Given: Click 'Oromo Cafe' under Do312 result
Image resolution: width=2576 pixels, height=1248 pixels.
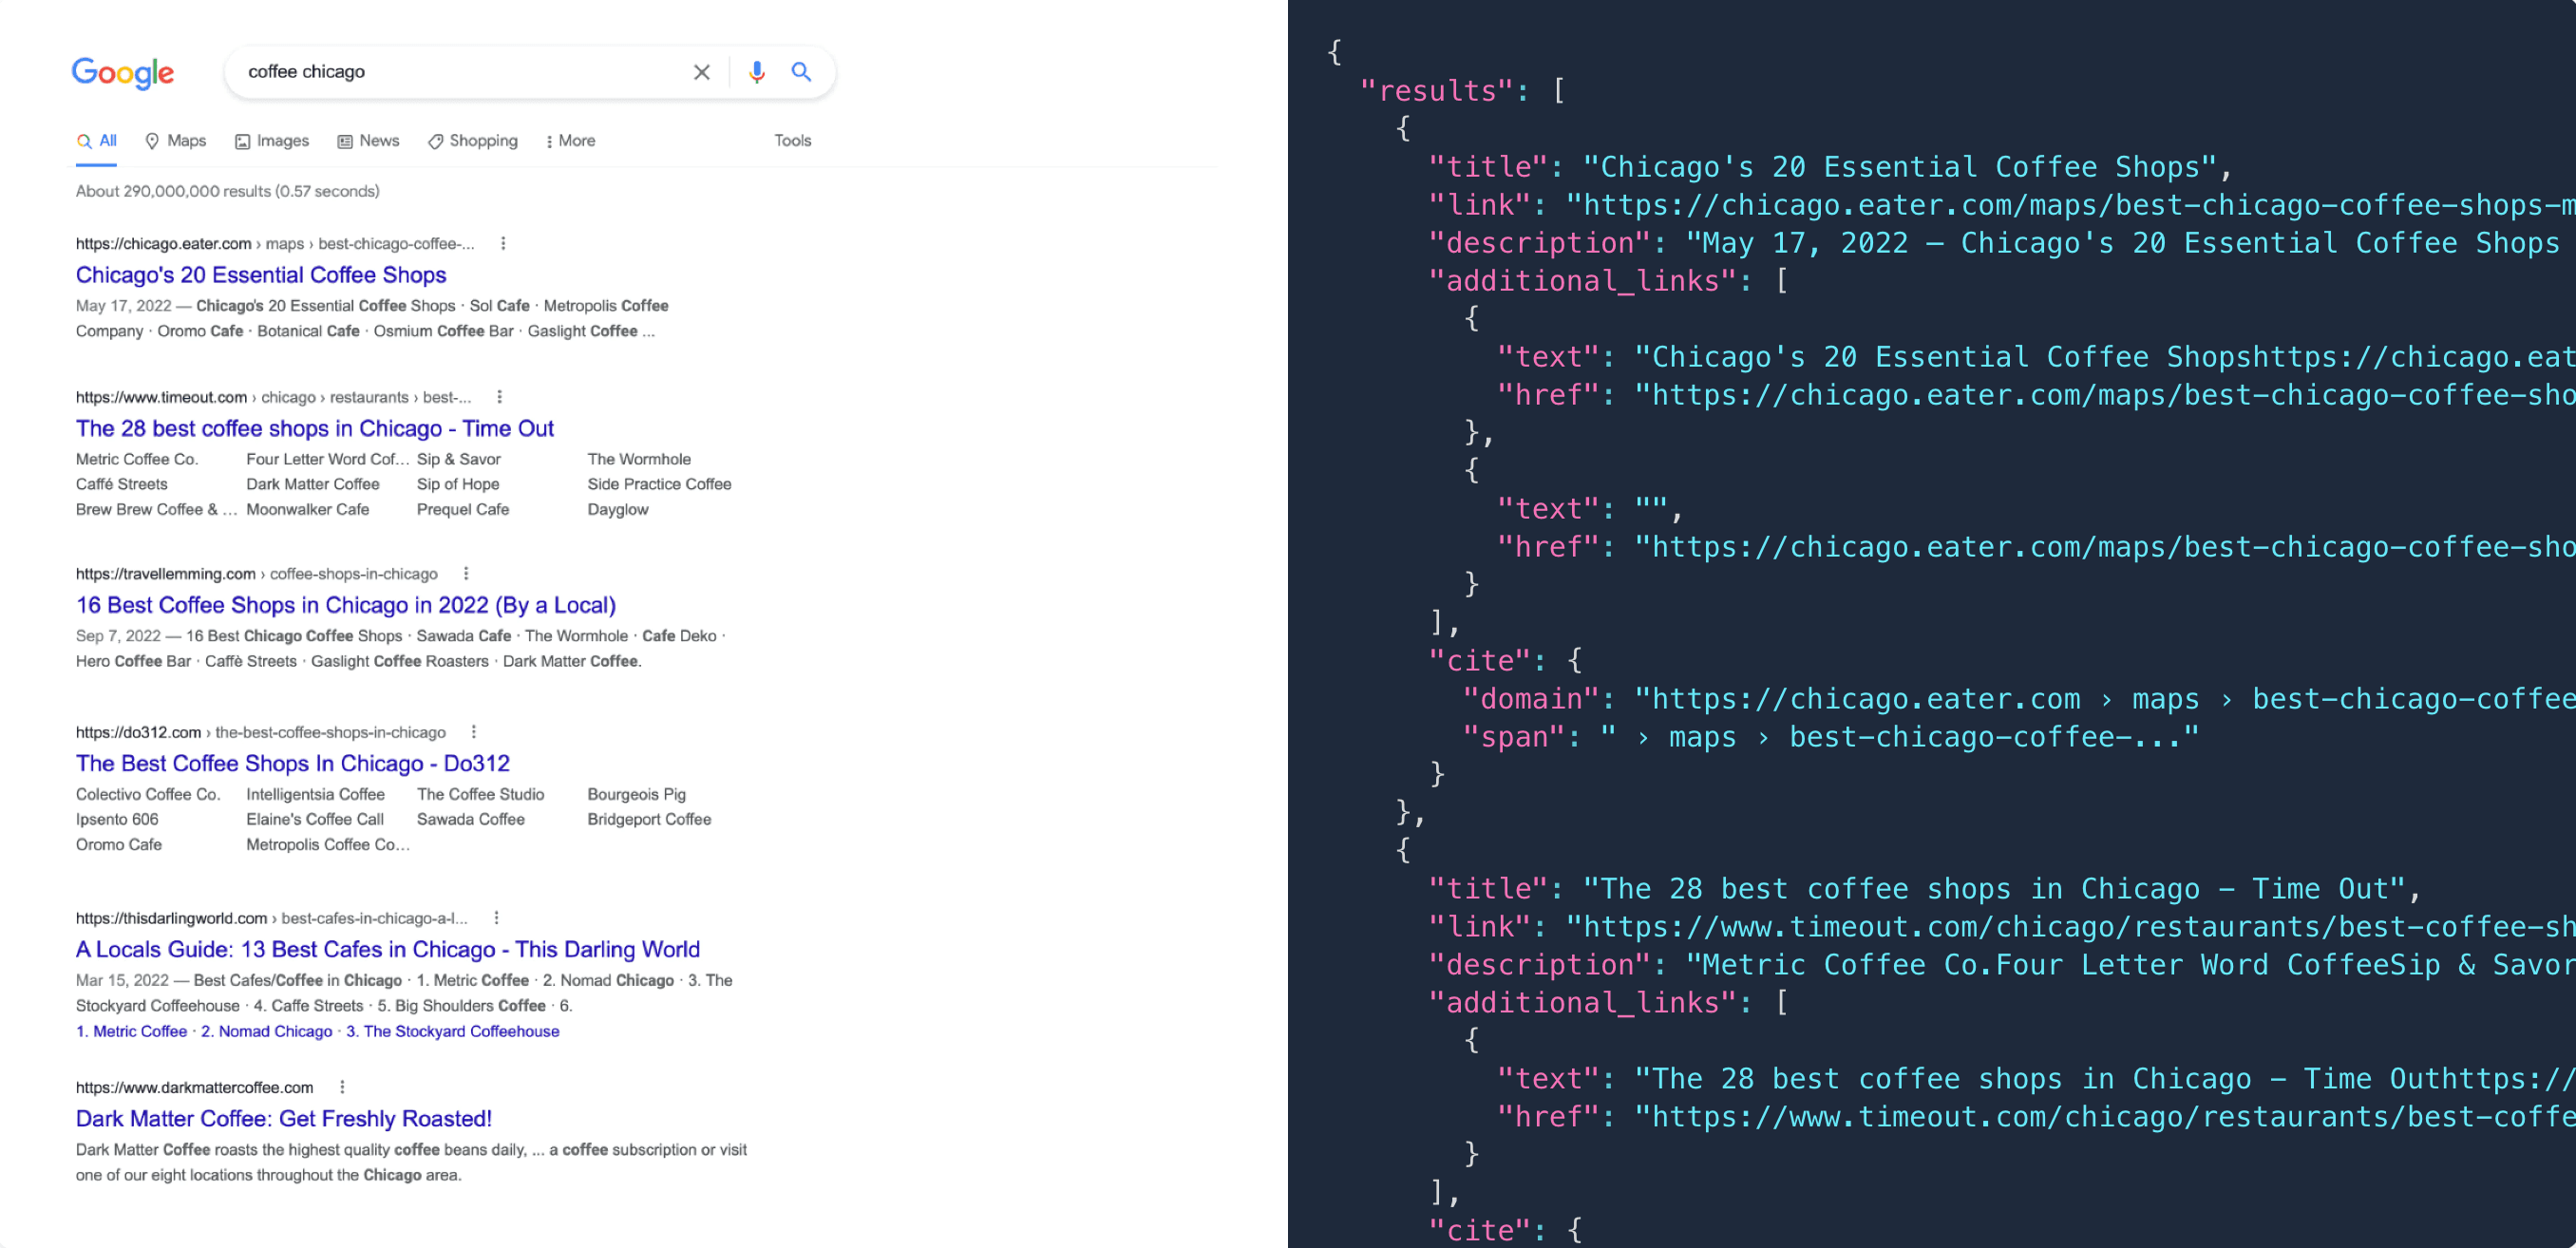Looking at the screenshot, I should tap(119, 844).
